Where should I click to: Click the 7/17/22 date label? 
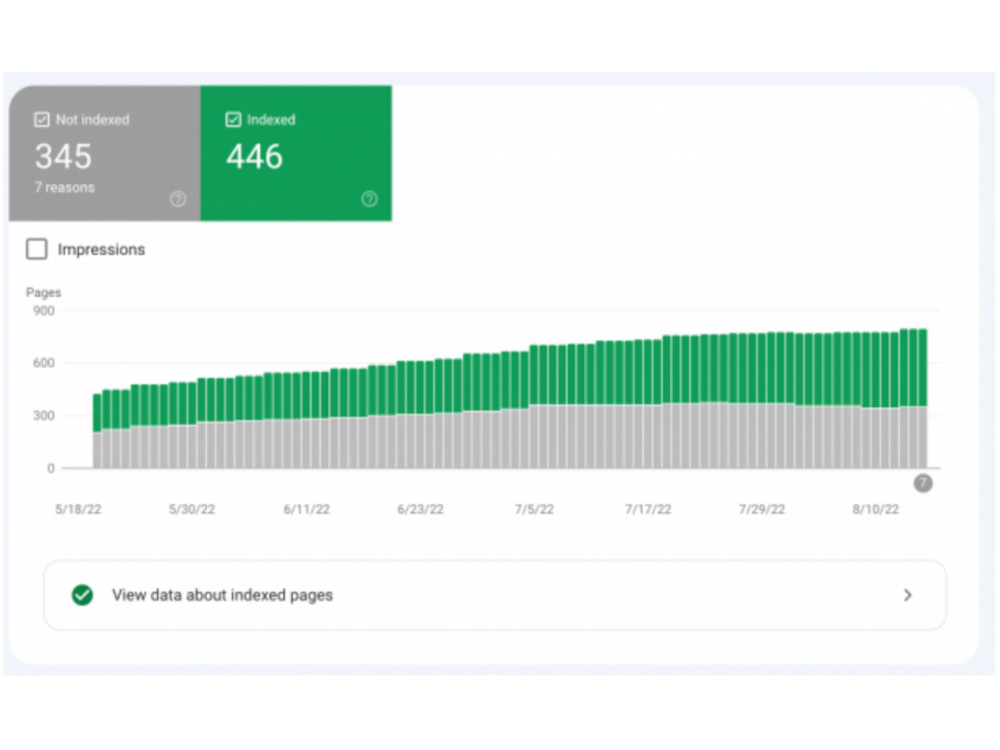(648, 509)
